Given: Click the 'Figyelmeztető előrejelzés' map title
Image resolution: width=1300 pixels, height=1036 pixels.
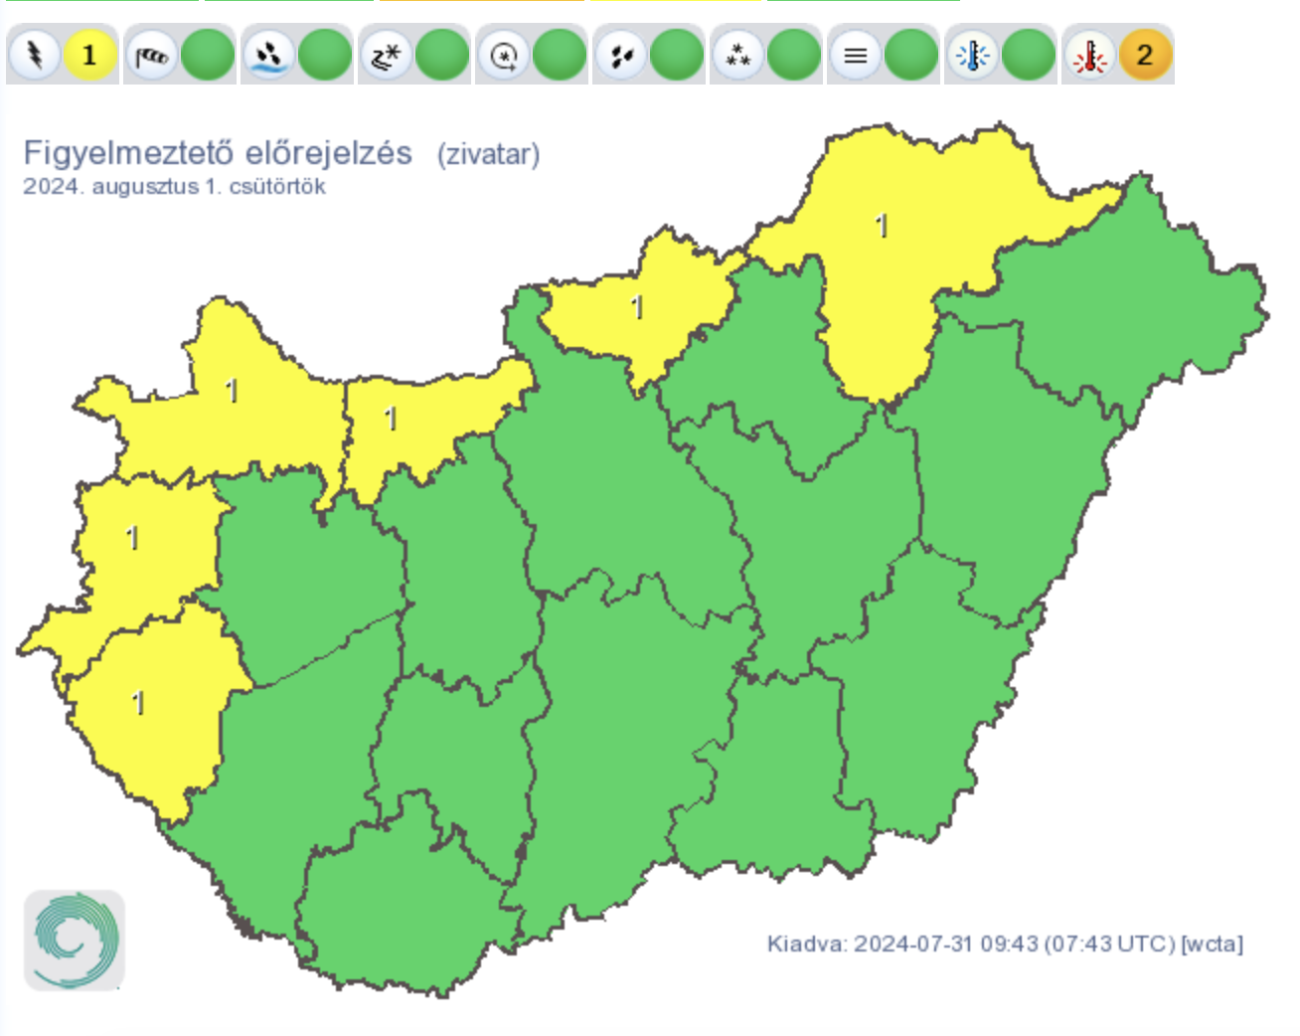Looking at the screenshot, I should [218, 153].
